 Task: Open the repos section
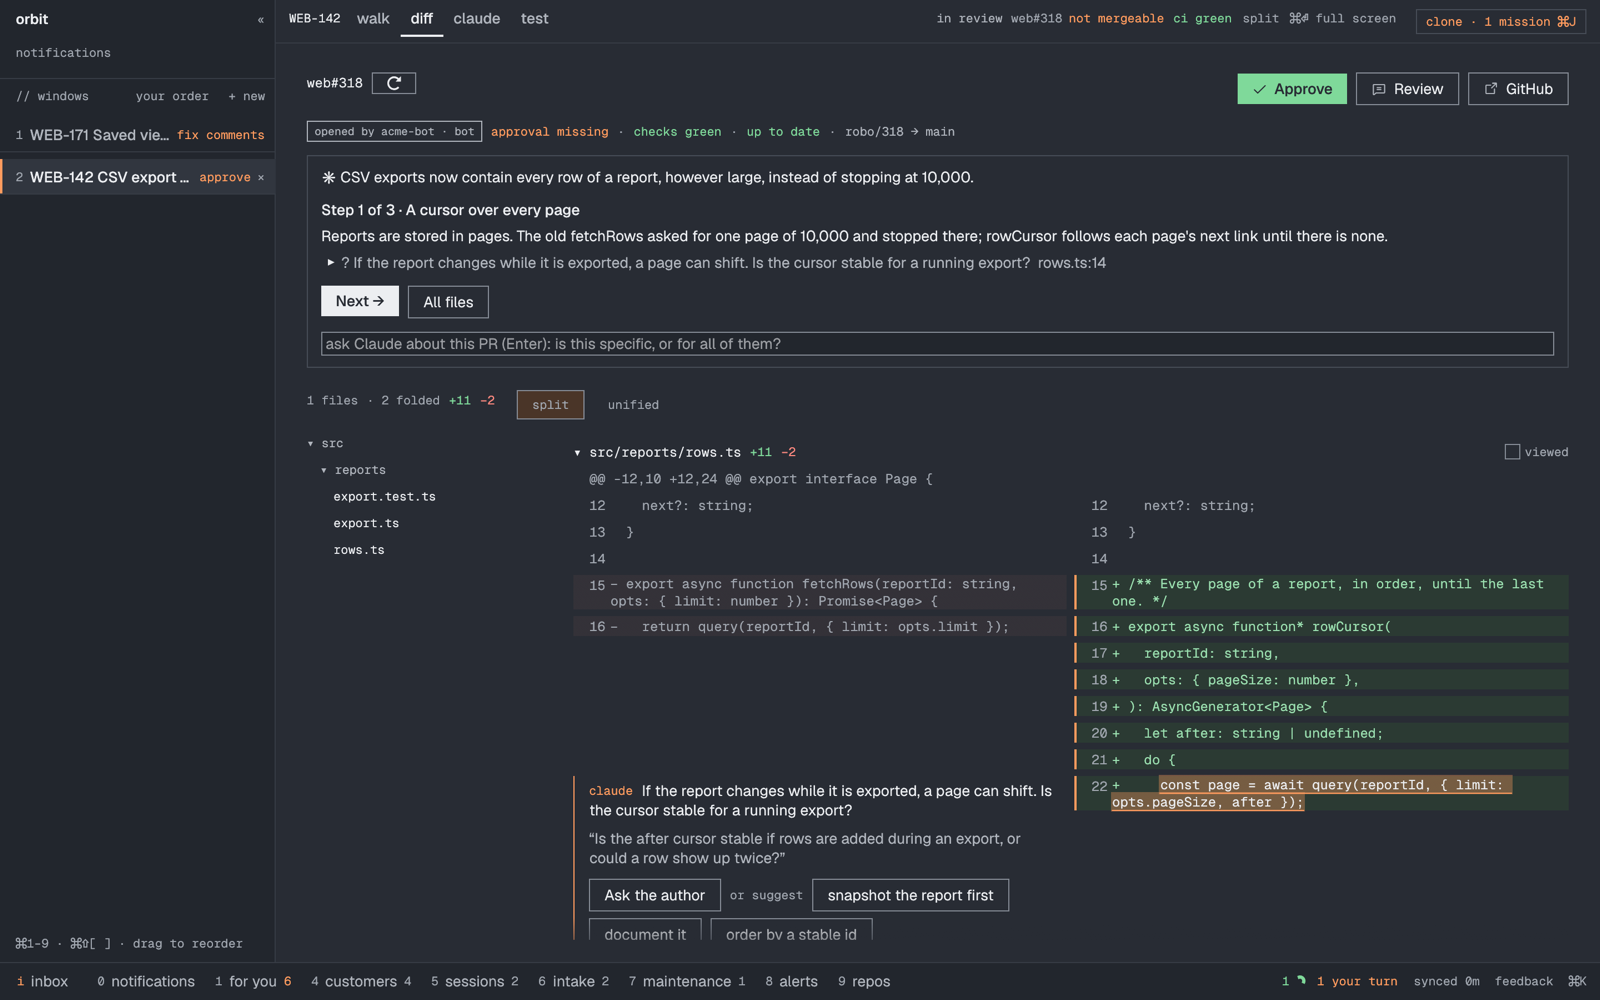click(x=864, y=982)
